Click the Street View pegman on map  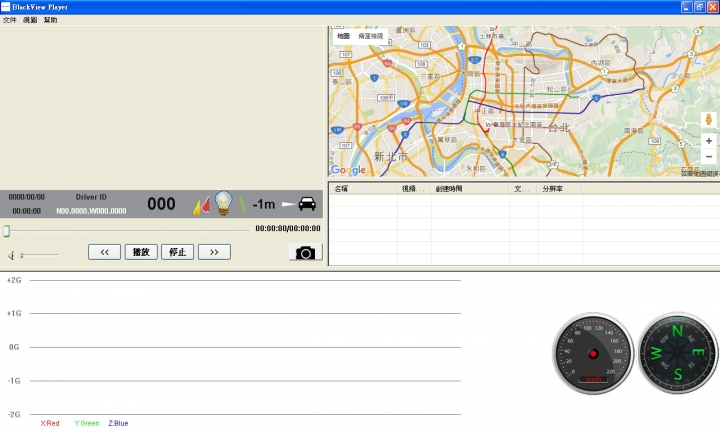(709, 119)
